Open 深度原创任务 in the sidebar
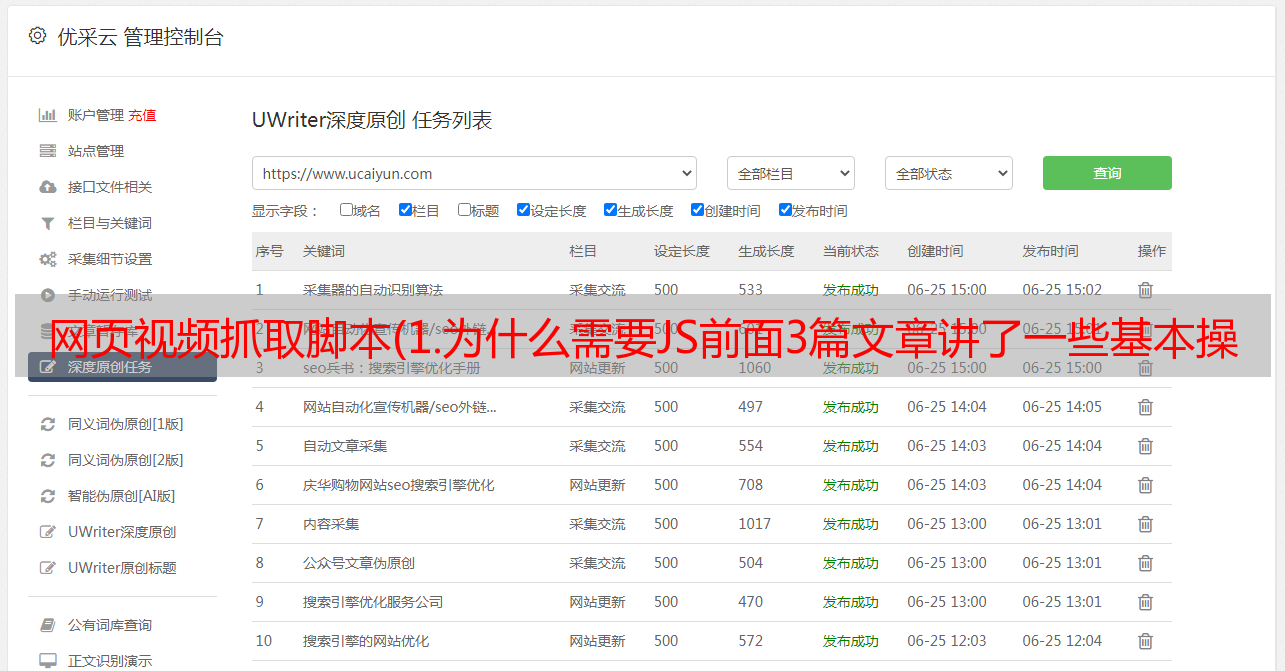Image resolution: width=1285 pixels, height=671 pixels. tap(110, 367)
